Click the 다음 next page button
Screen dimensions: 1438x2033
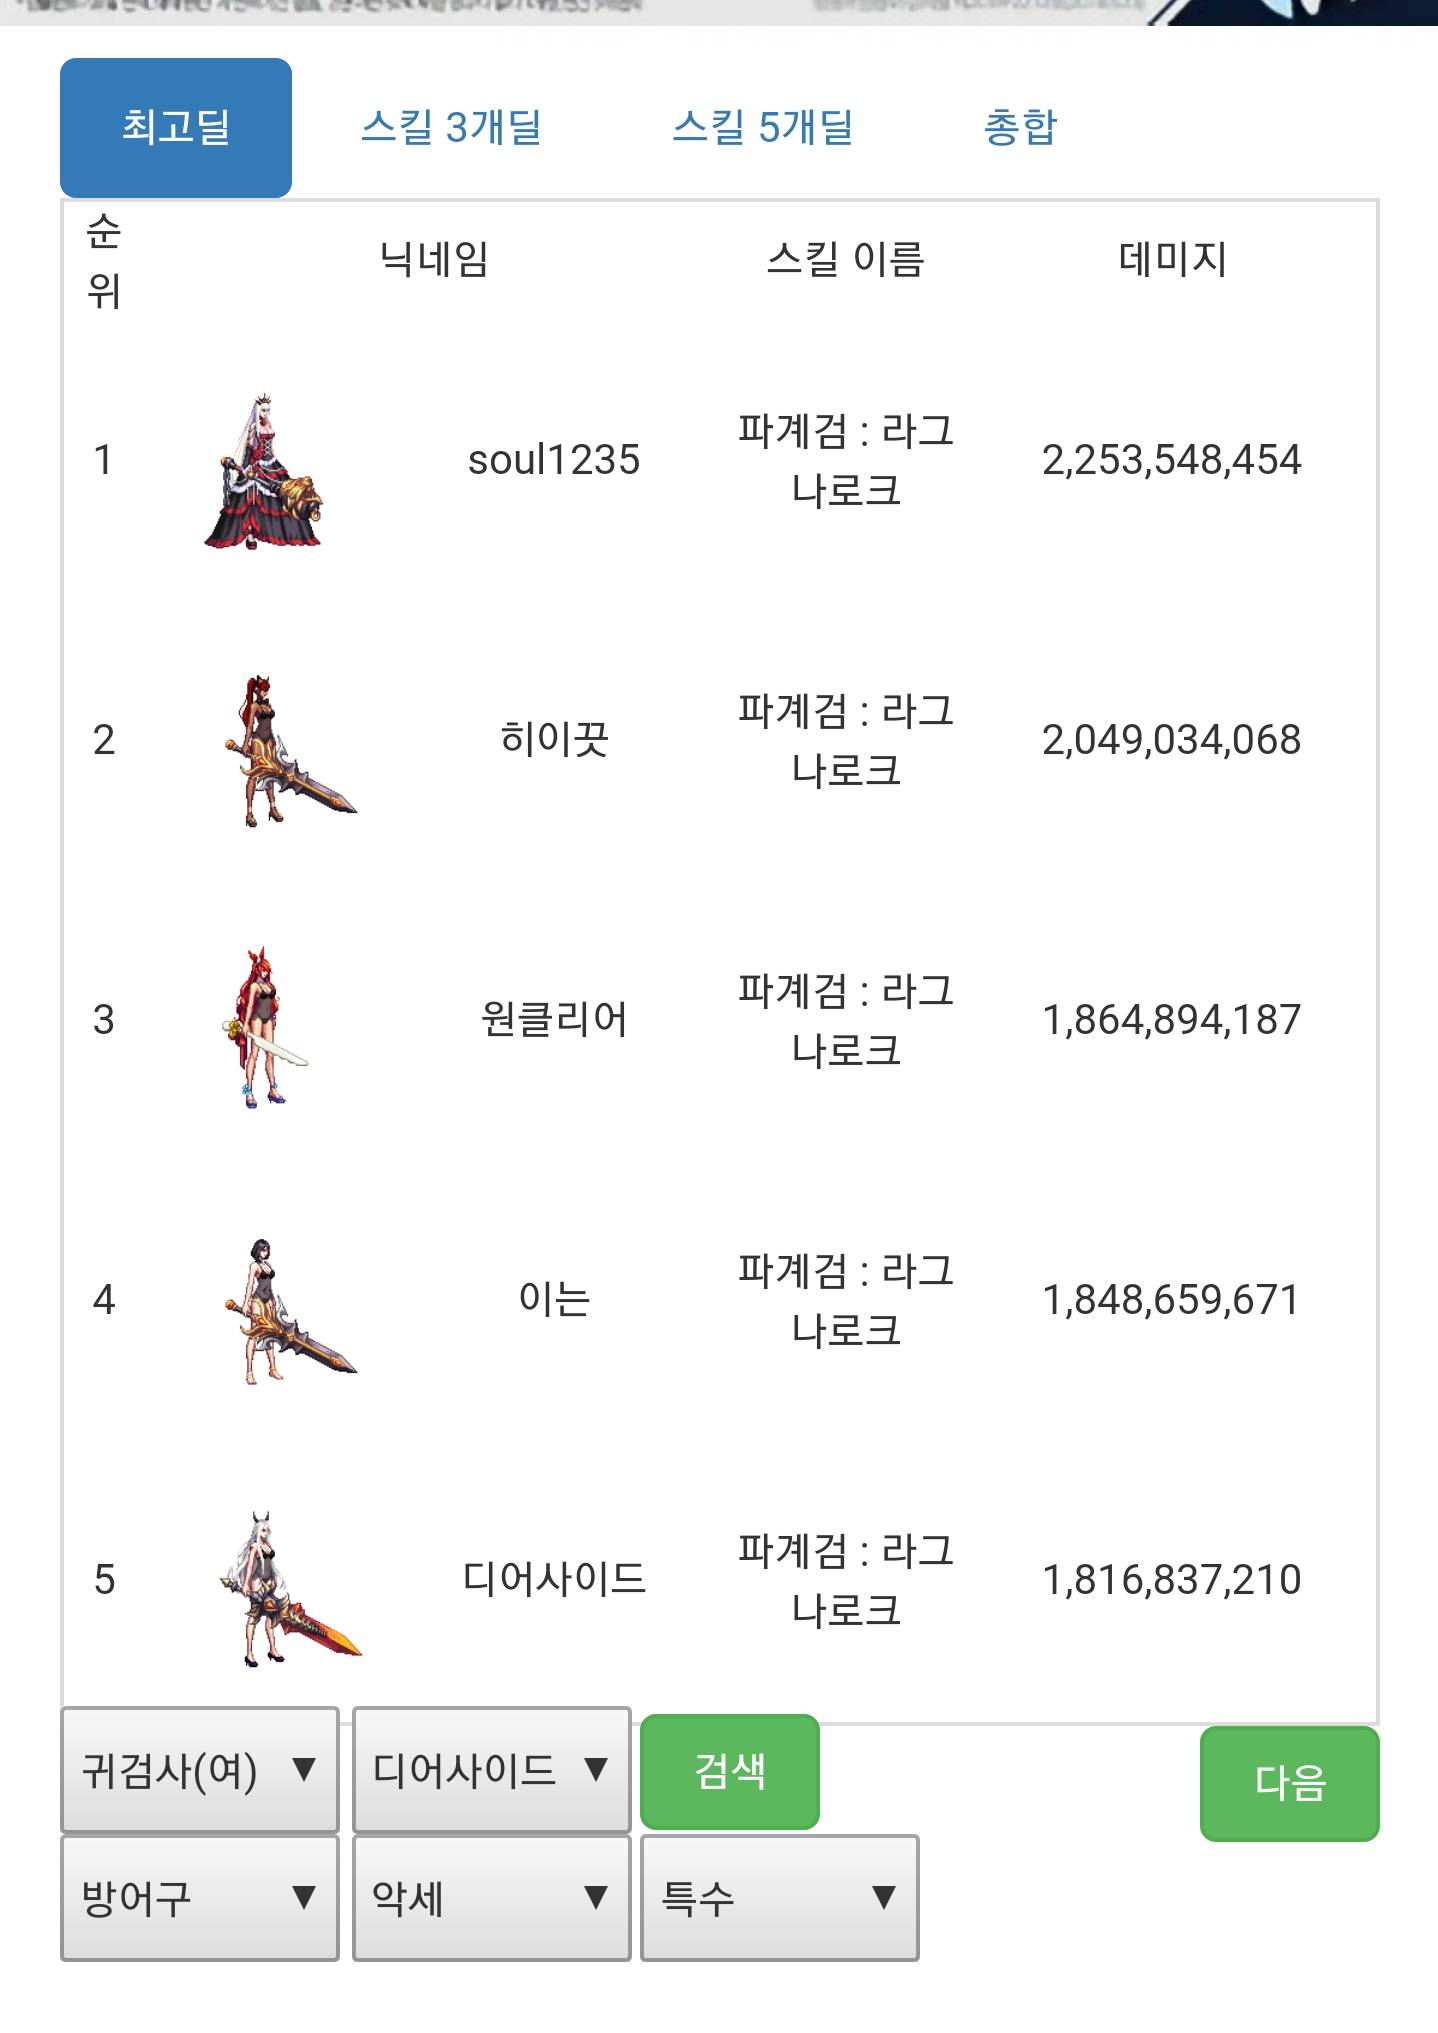(x=1290, y=1783)
